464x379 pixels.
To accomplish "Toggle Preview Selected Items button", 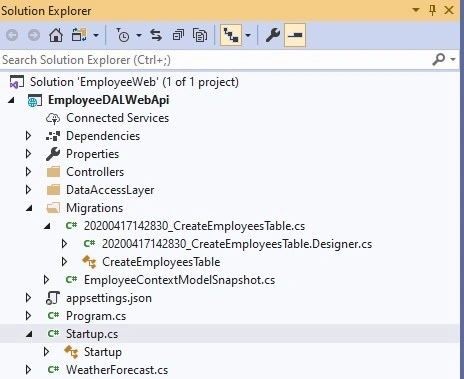I will (x=295, y=35).
